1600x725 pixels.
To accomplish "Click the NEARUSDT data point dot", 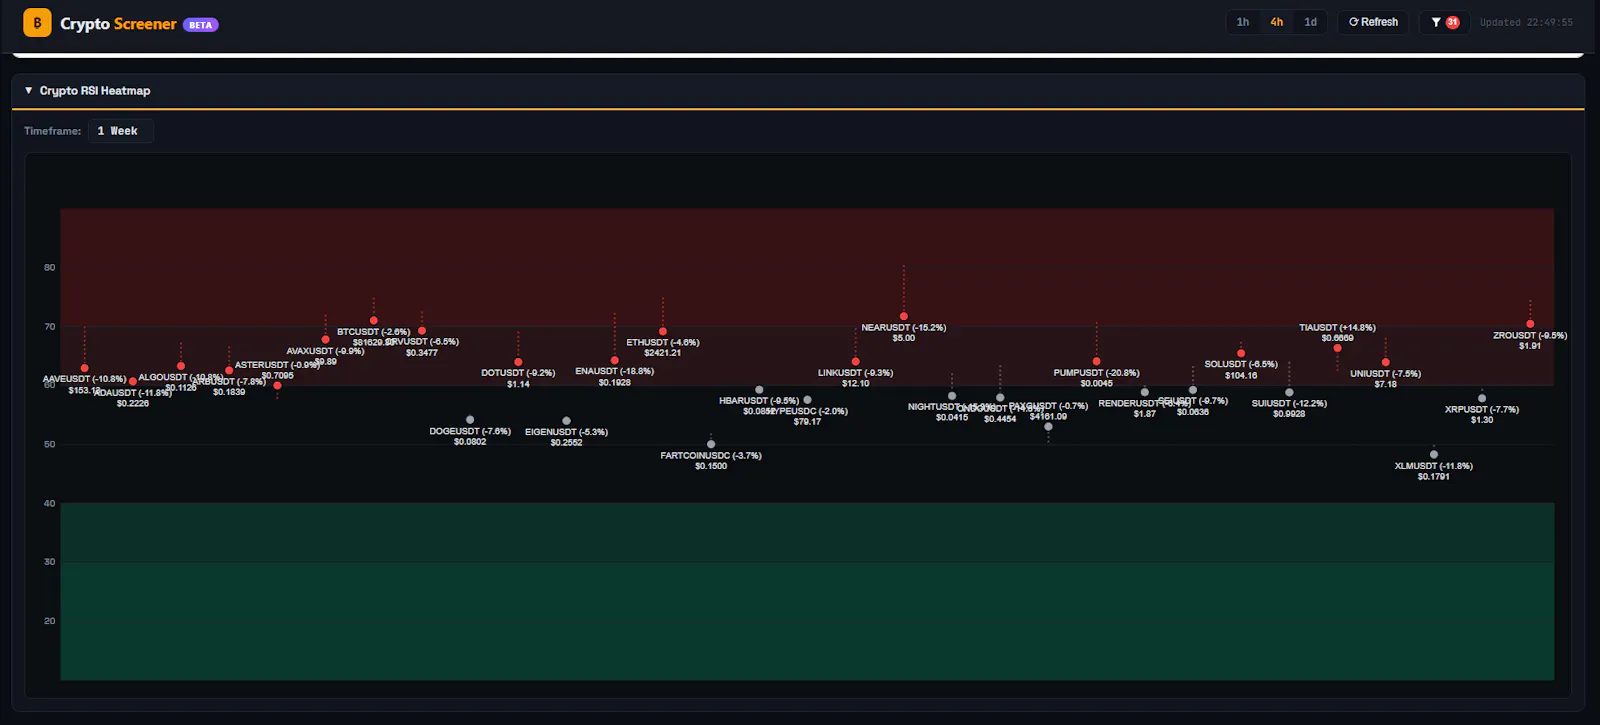I will 904,316.
